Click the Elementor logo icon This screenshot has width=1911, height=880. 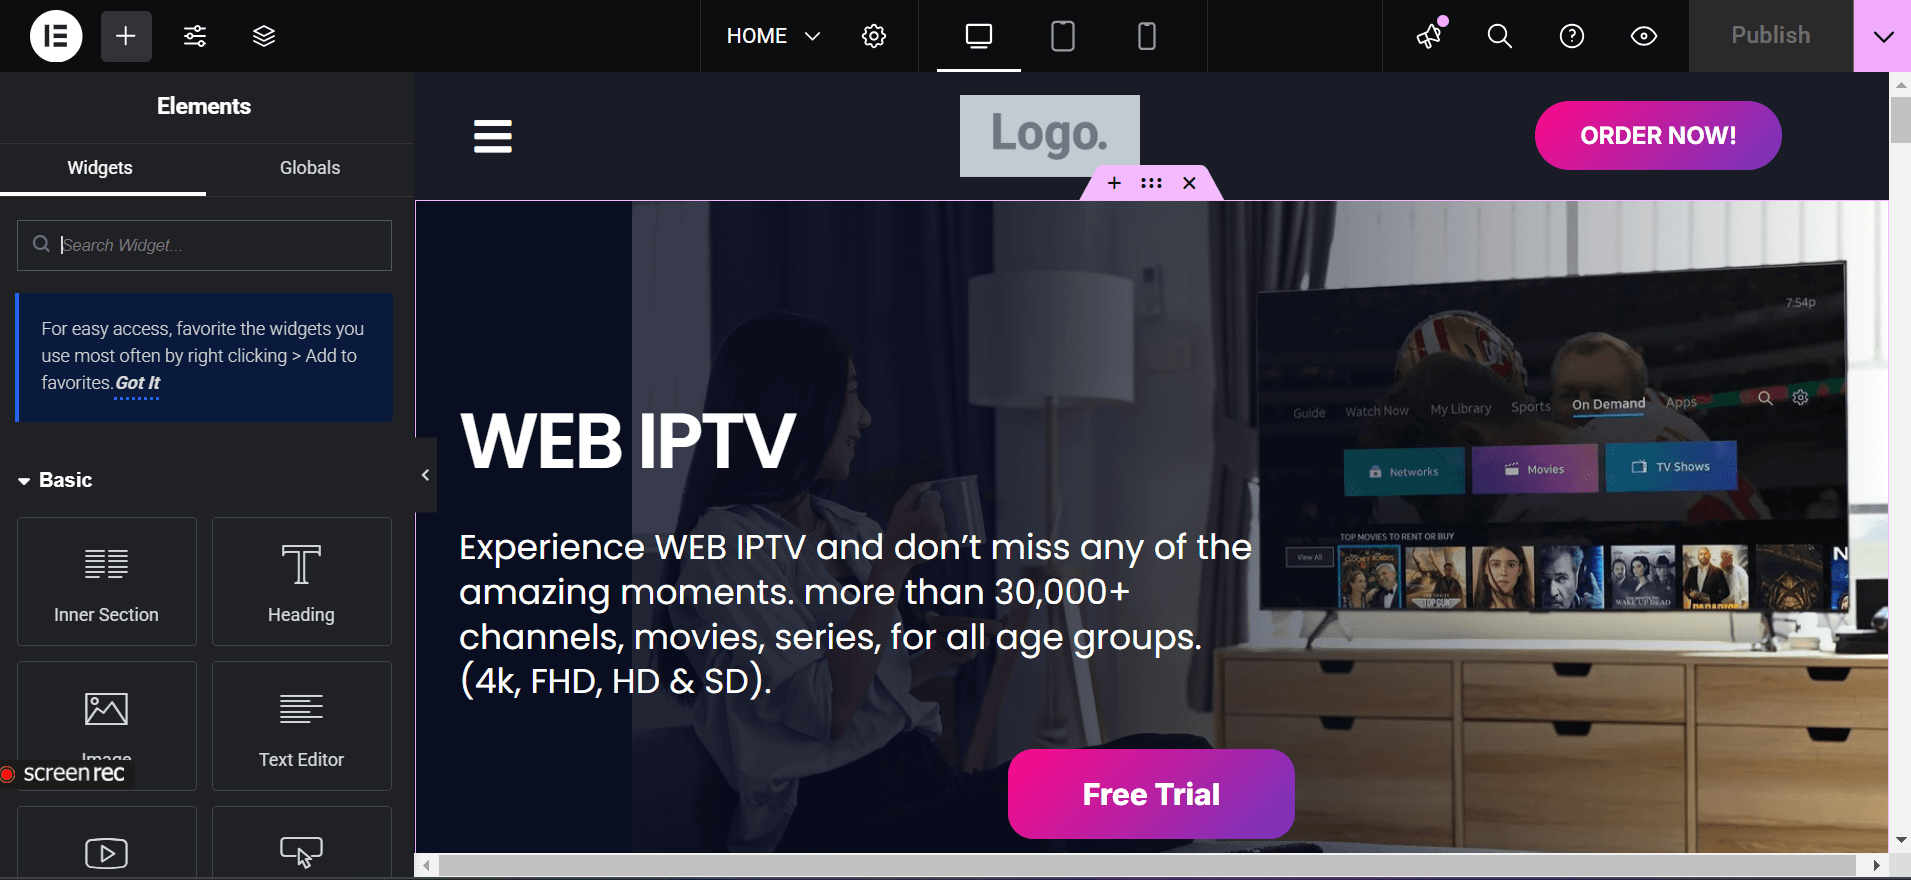click(x=56, y=36)
